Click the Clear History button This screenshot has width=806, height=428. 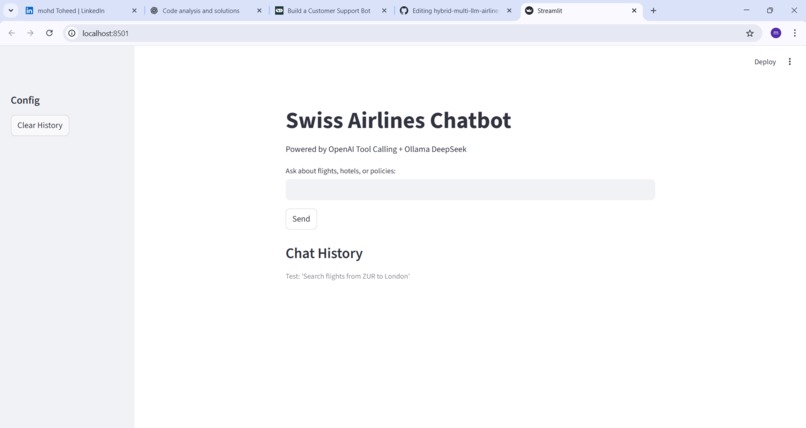click(x=40, y=125)
